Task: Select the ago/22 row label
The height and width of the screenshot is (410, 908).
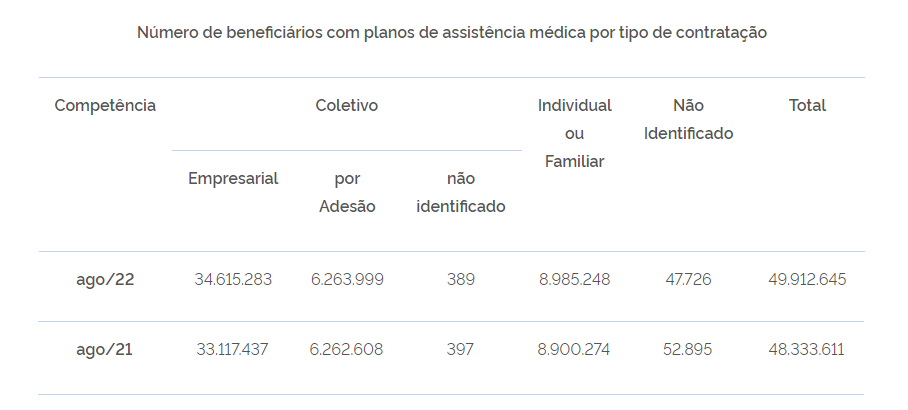Action: tap(105, 280)
